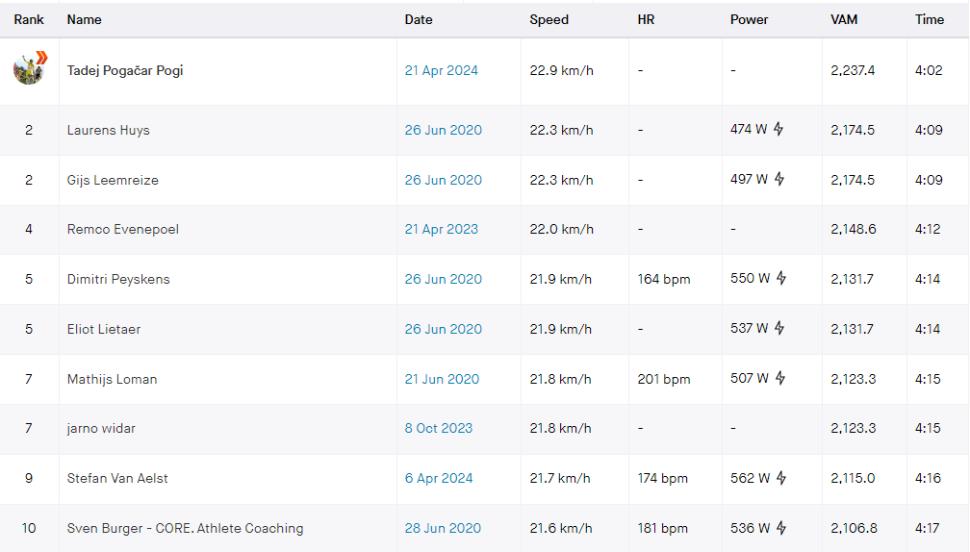Click the 21.6 km/h speed value
Image resolution: width=970 pixels, height=552 pixels.
560,528
